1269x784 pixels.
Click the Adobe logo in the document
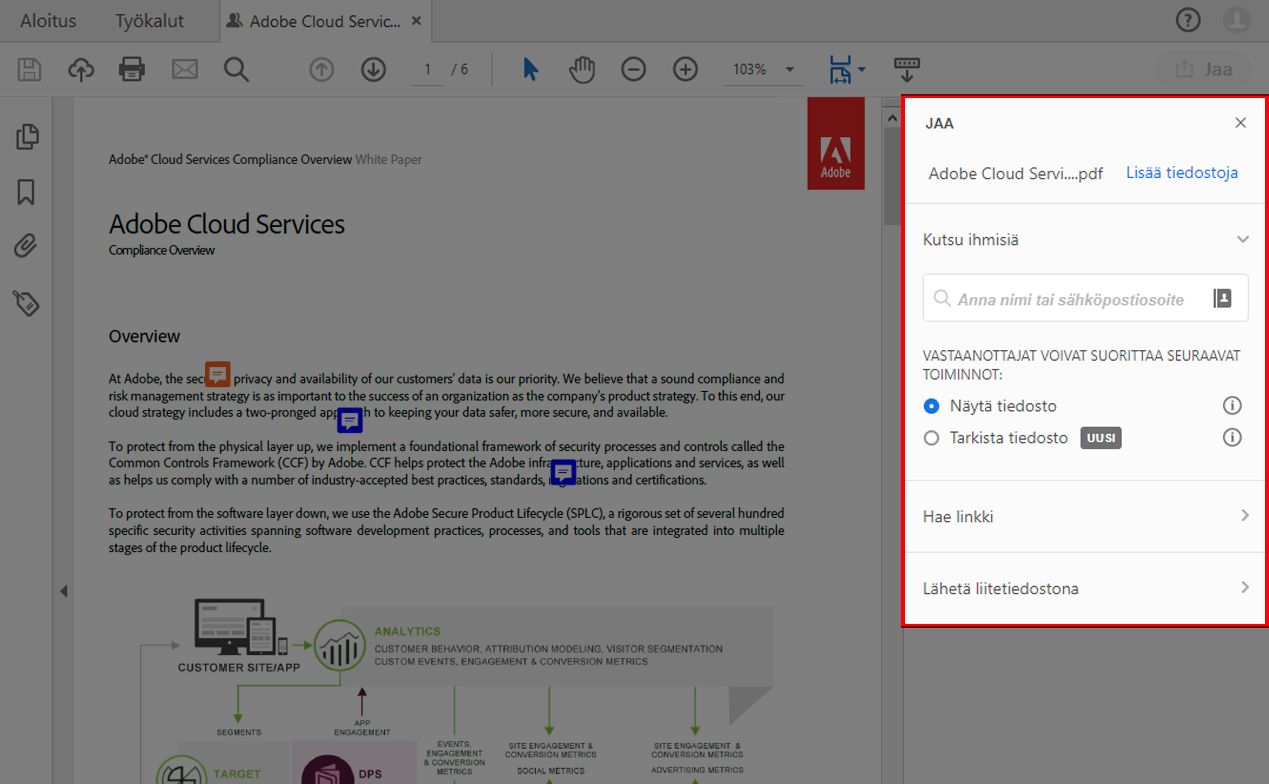[x=836, y=143]
